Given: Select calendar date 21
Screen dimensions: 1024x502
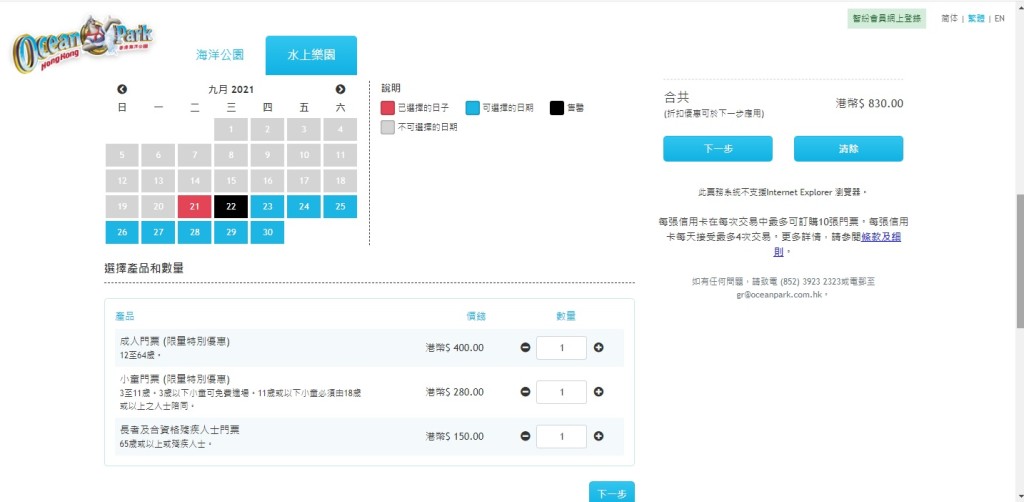Looking at the screenshot, I should point(195,206).
